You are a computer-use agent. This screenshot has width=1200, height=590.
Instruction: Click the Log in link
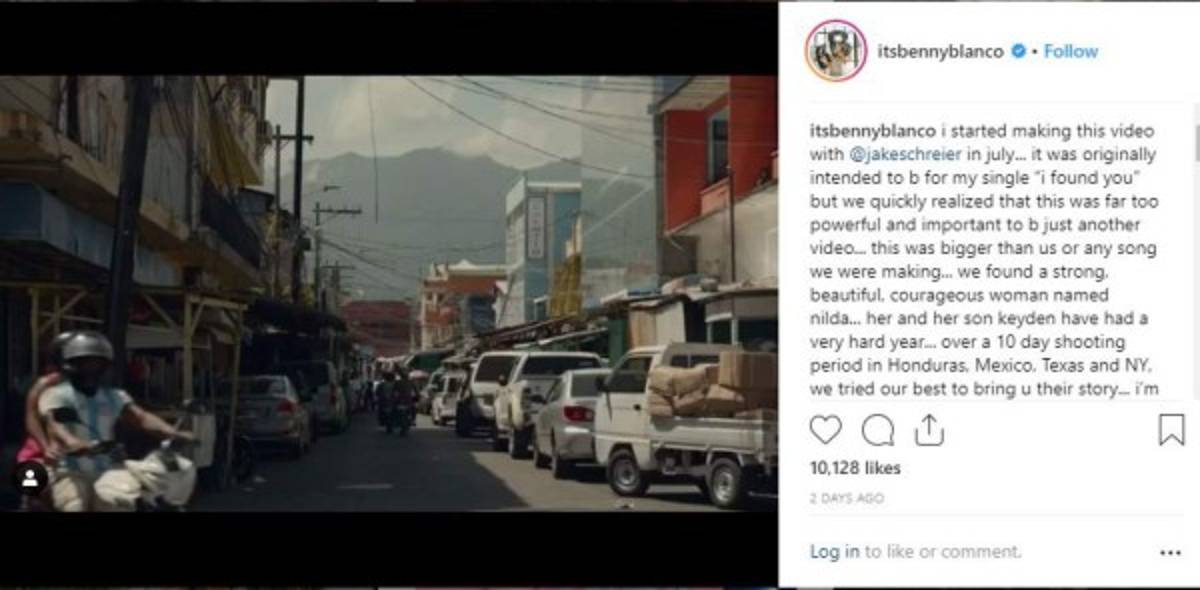pyautogui.click(x=834, y=551)
